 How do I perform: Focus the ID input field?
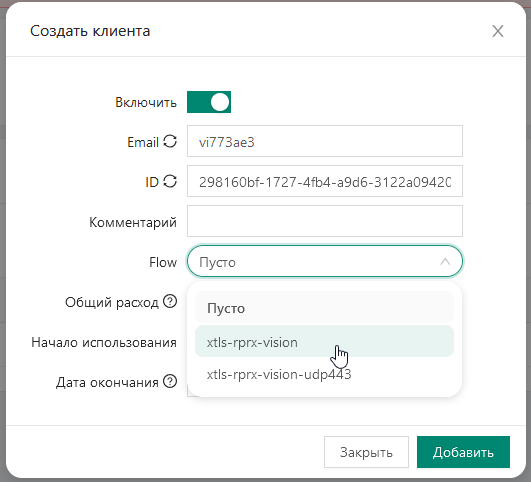(325, 181)
